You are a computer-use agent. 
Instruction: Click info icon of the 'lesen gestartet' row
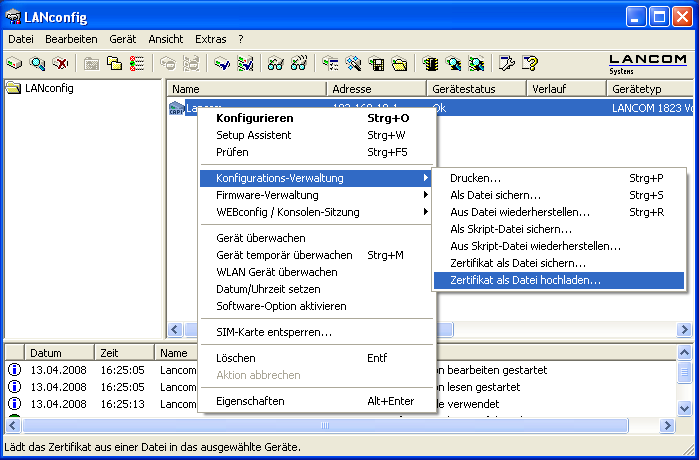point(15,387)
